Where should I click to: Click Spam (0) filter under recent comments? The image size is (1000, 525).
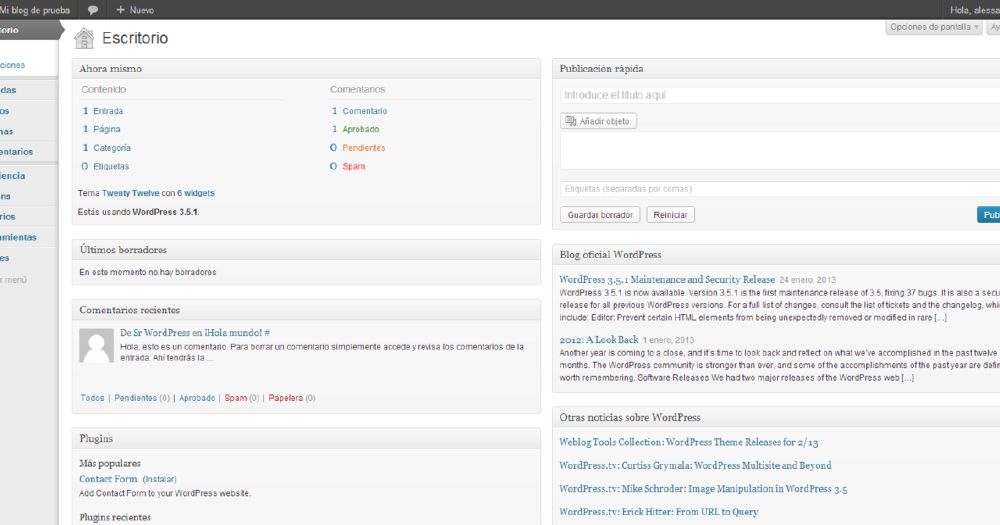coord(242,398)
